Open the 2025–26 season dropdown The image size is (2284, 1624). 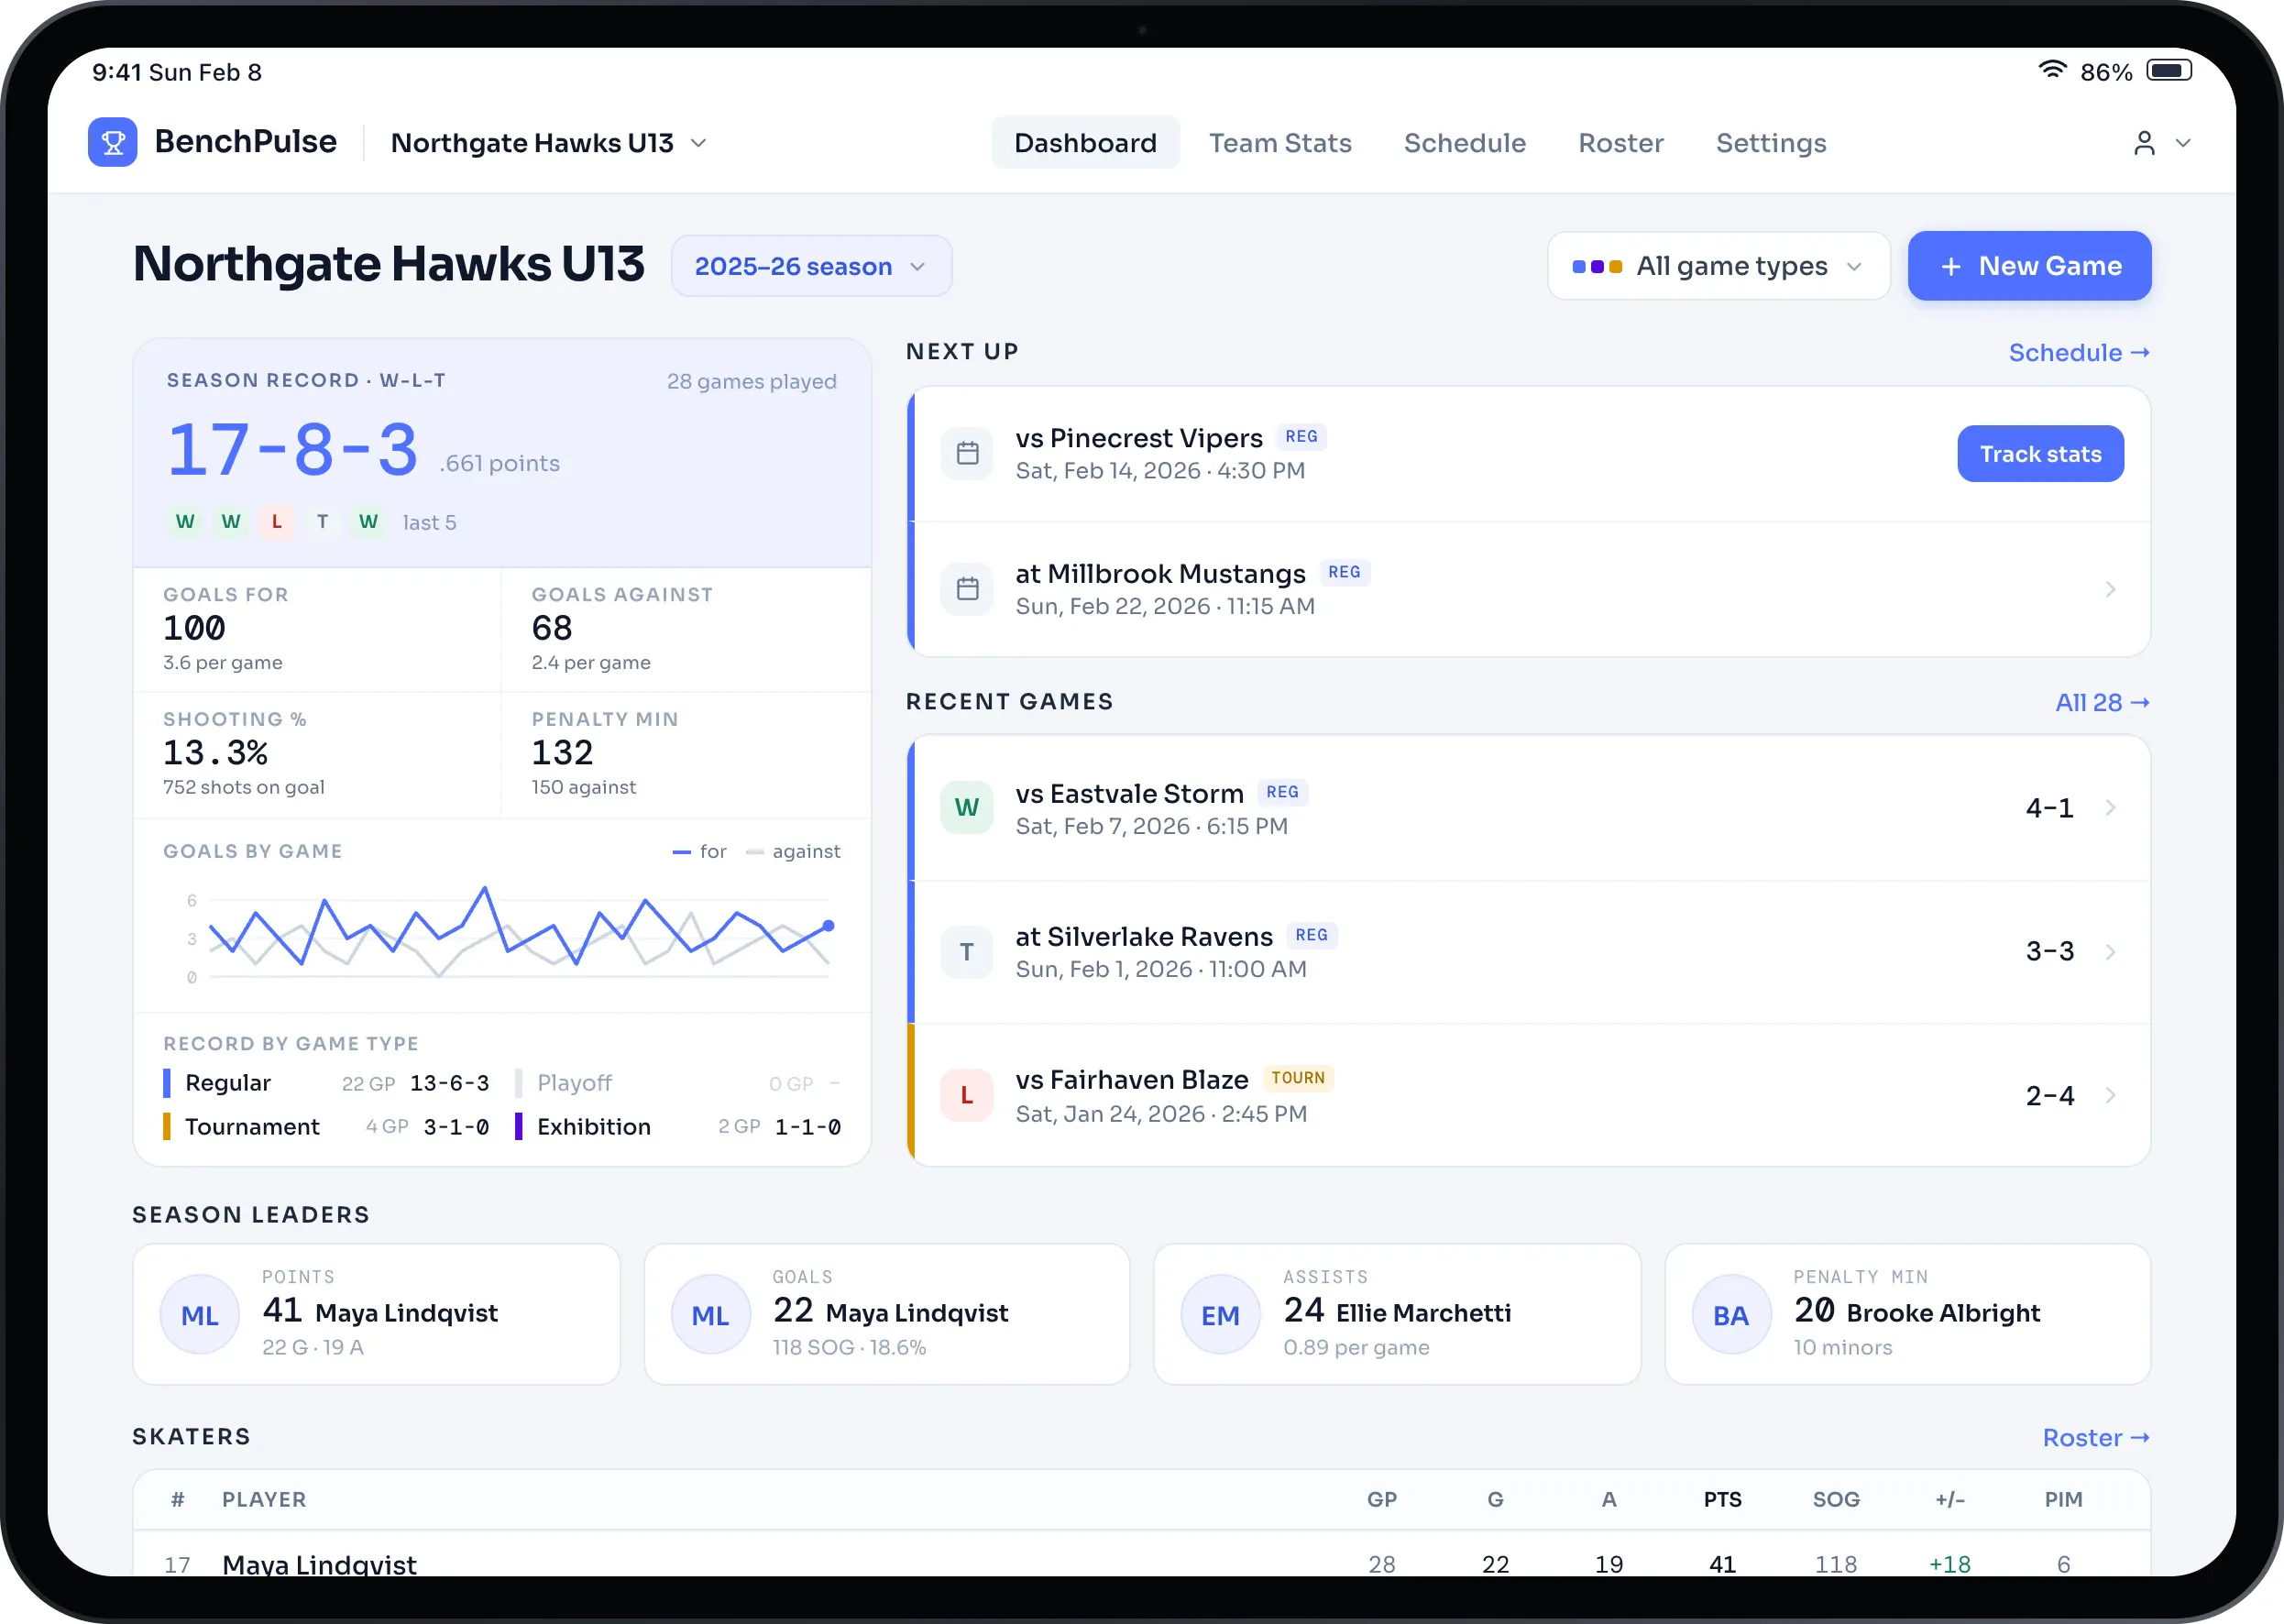(811, 266)
